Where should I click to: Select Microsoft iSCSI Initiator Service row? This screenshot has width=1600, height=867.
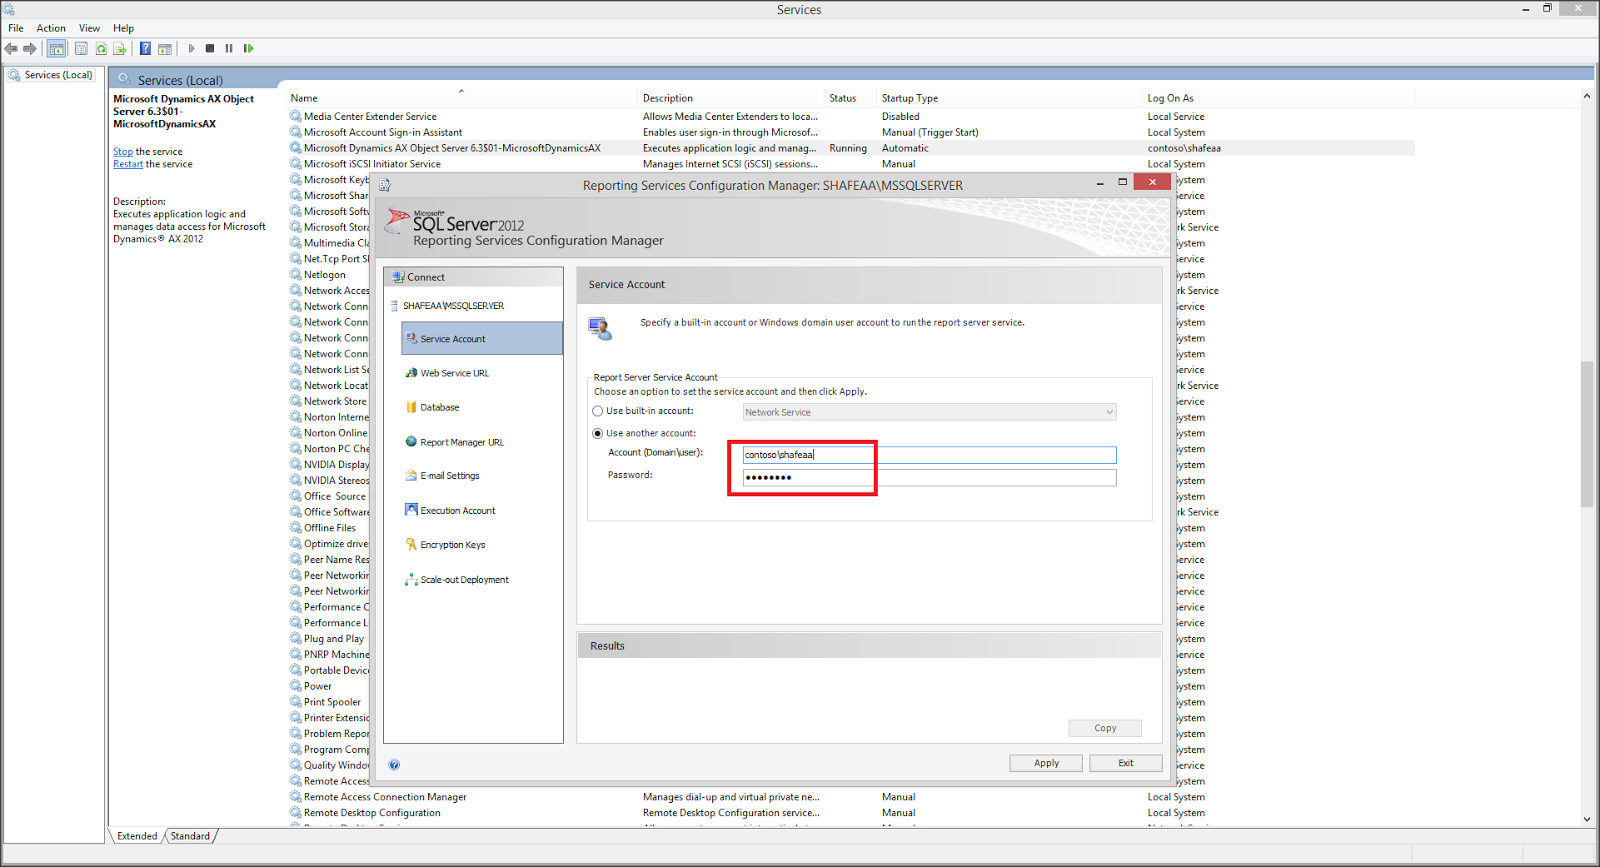851,164
